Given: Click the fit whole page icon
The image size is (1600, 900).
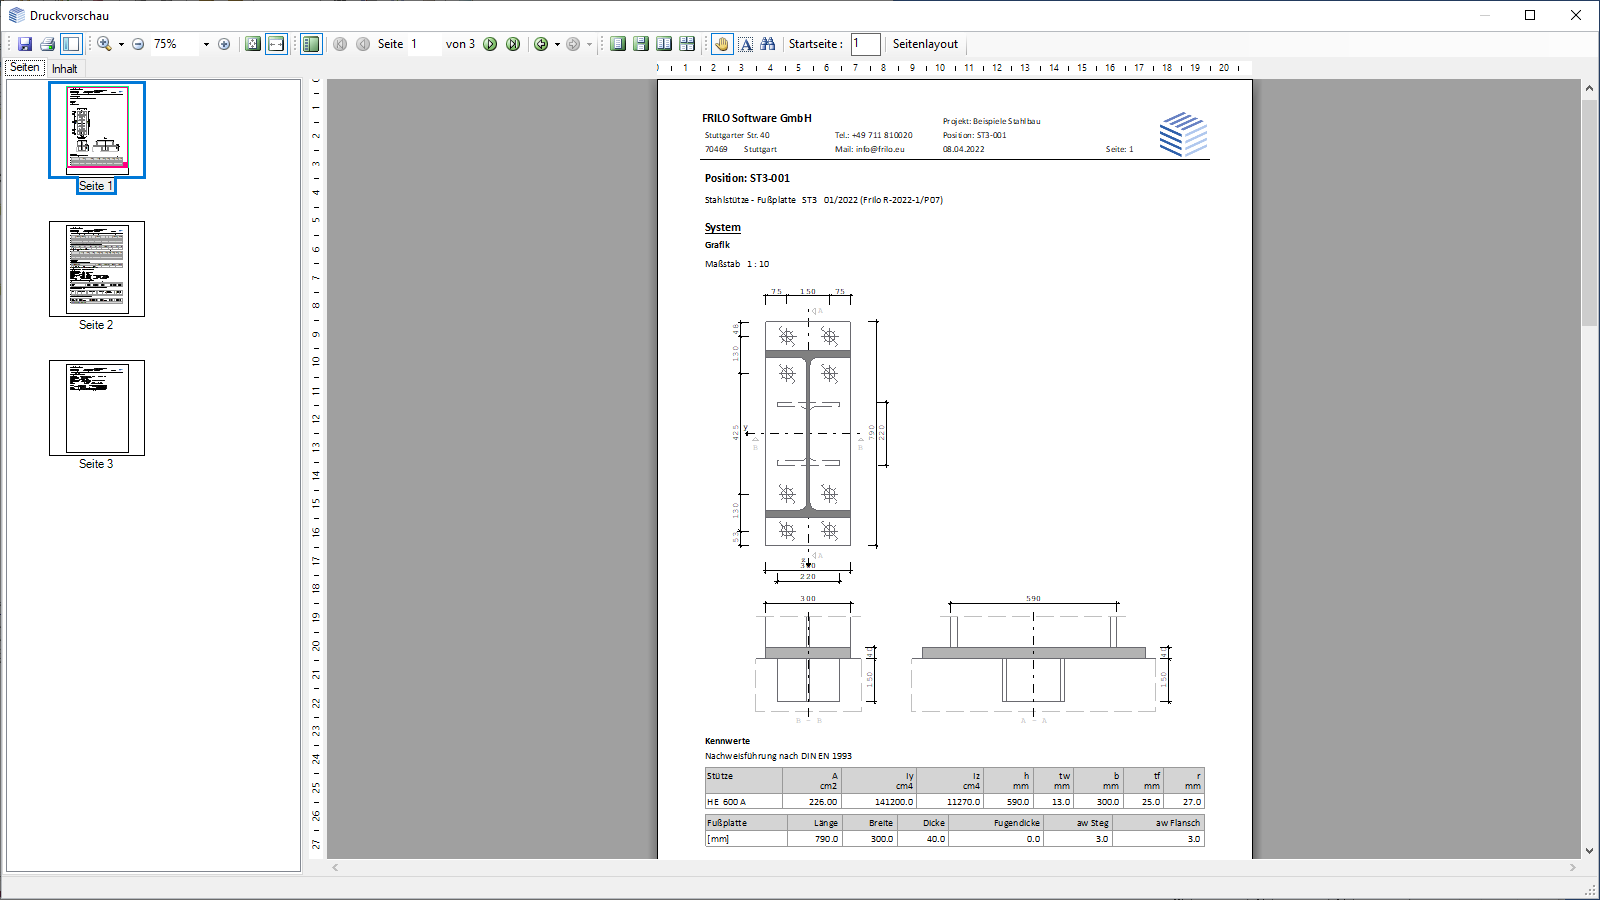Looking at the screenshot, I should pyautogui.click(x=253, y=44).
